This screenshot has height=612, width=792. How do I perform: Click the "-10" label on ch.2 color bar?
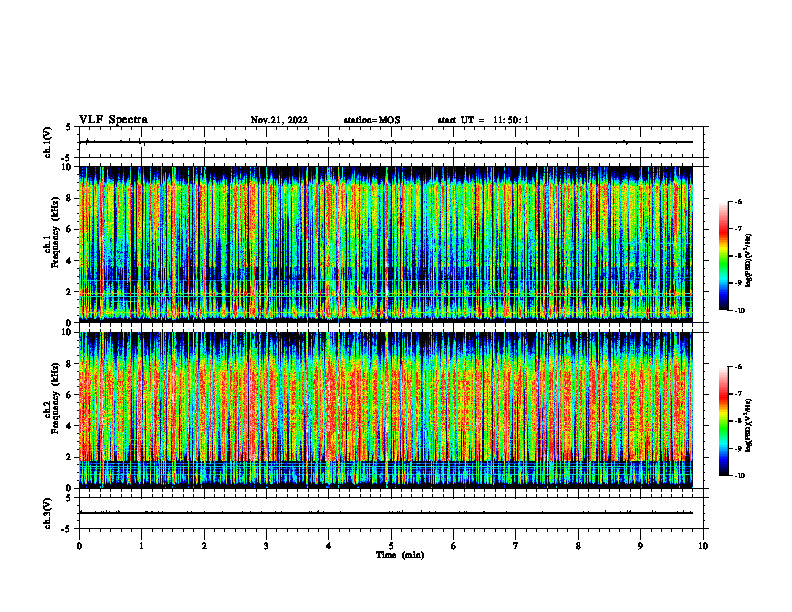click(739, 476)
